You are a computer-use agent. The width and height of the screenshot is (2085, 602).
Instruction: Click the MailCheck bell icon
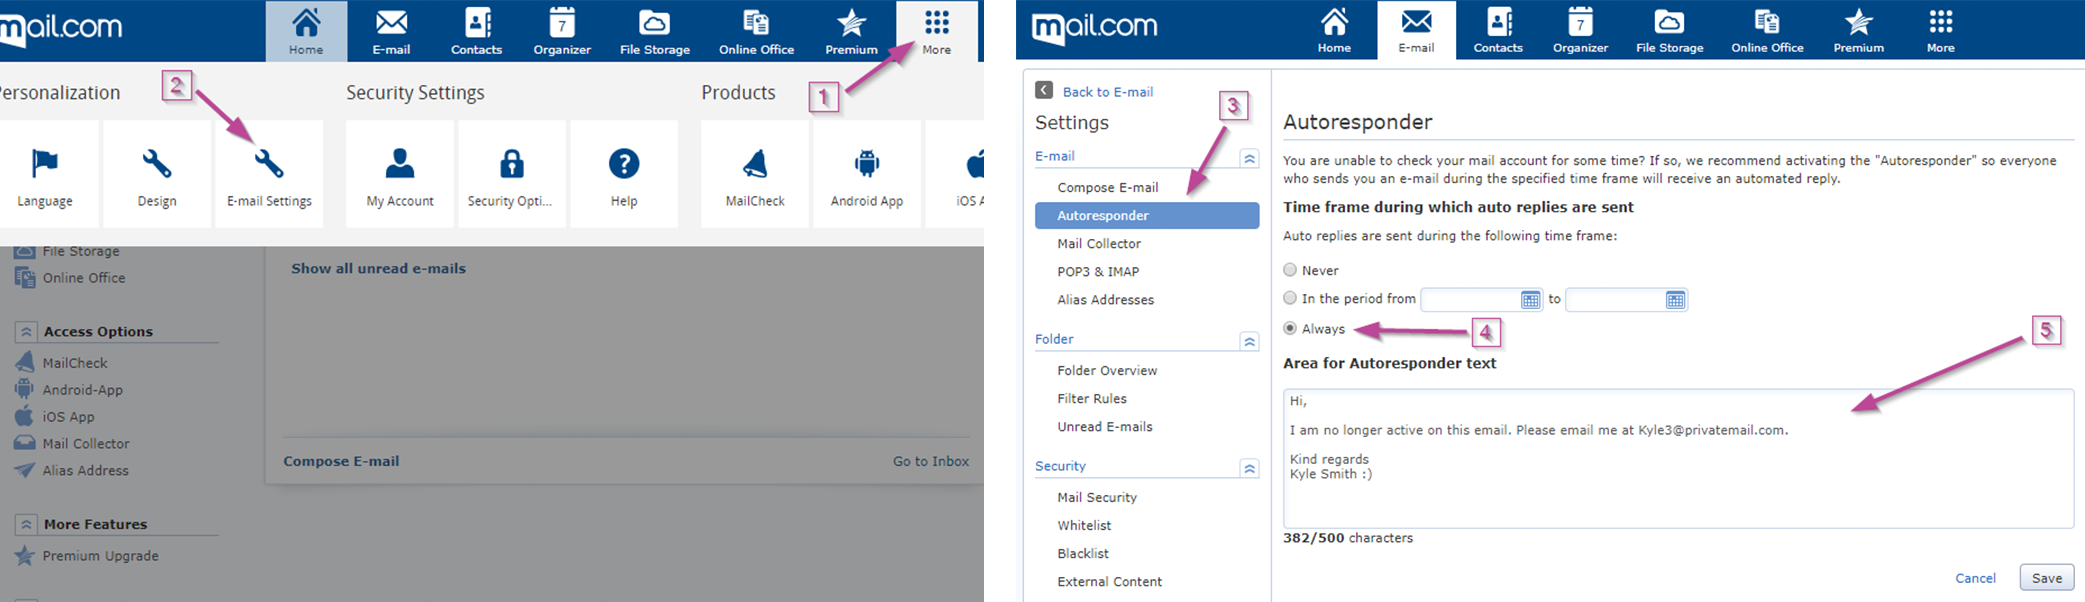click(755, 164)
